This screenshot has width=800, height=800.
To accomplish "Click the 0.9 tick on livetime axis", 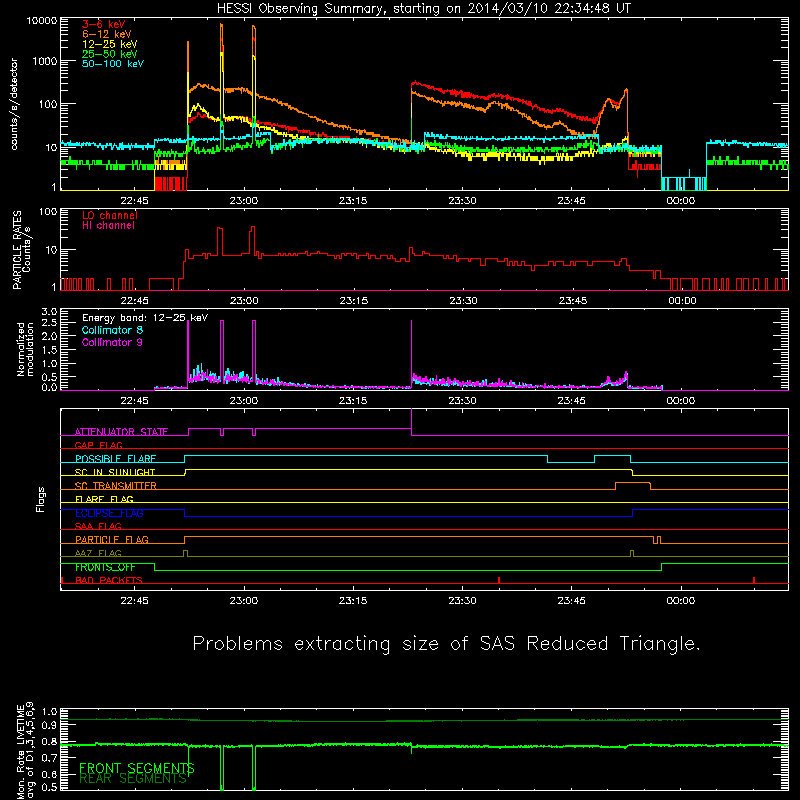I will click(x=49, y=725).
